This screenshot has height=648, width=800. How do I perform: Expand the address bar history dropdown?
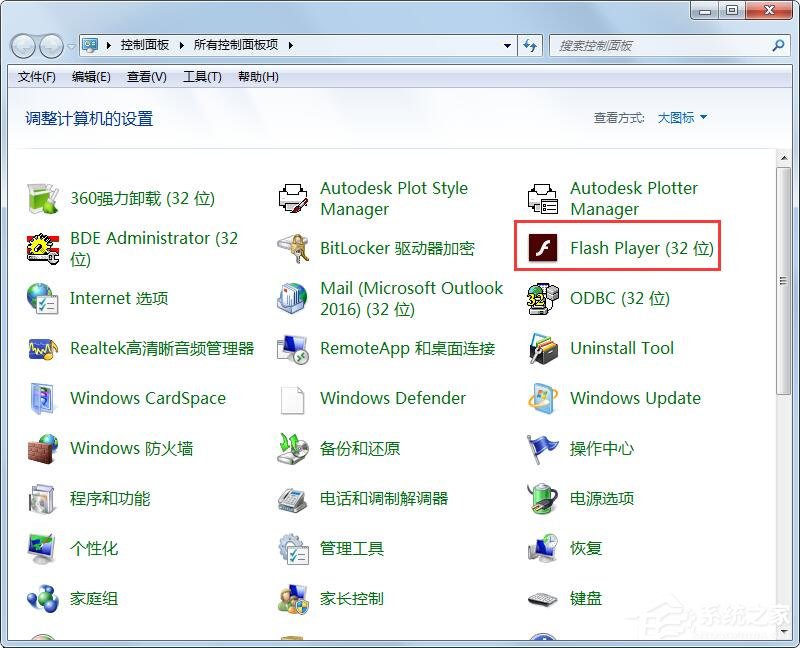[506, 45]
